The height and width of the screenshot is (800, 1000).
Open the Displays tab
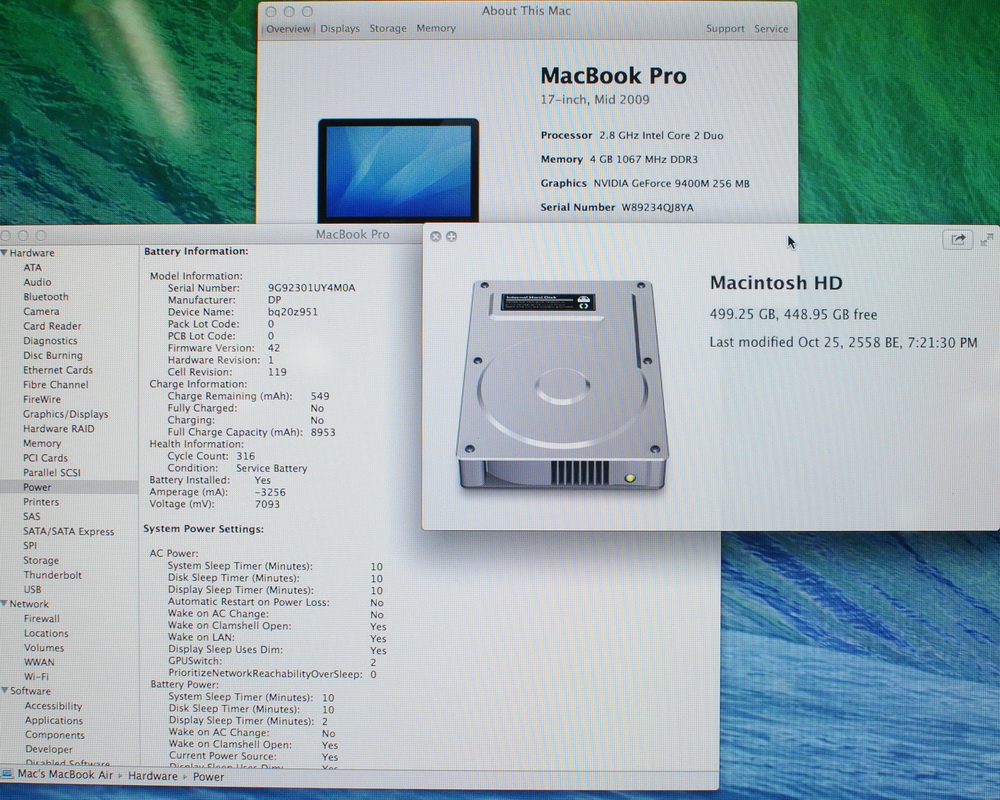[x=340, y=29]
